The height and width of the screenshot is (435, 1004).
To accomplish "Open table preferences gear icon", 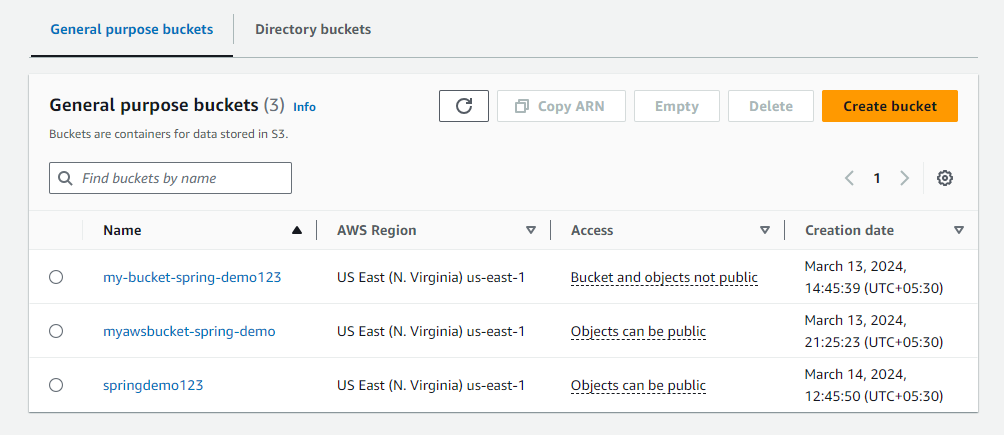I will tap(945, 178).
